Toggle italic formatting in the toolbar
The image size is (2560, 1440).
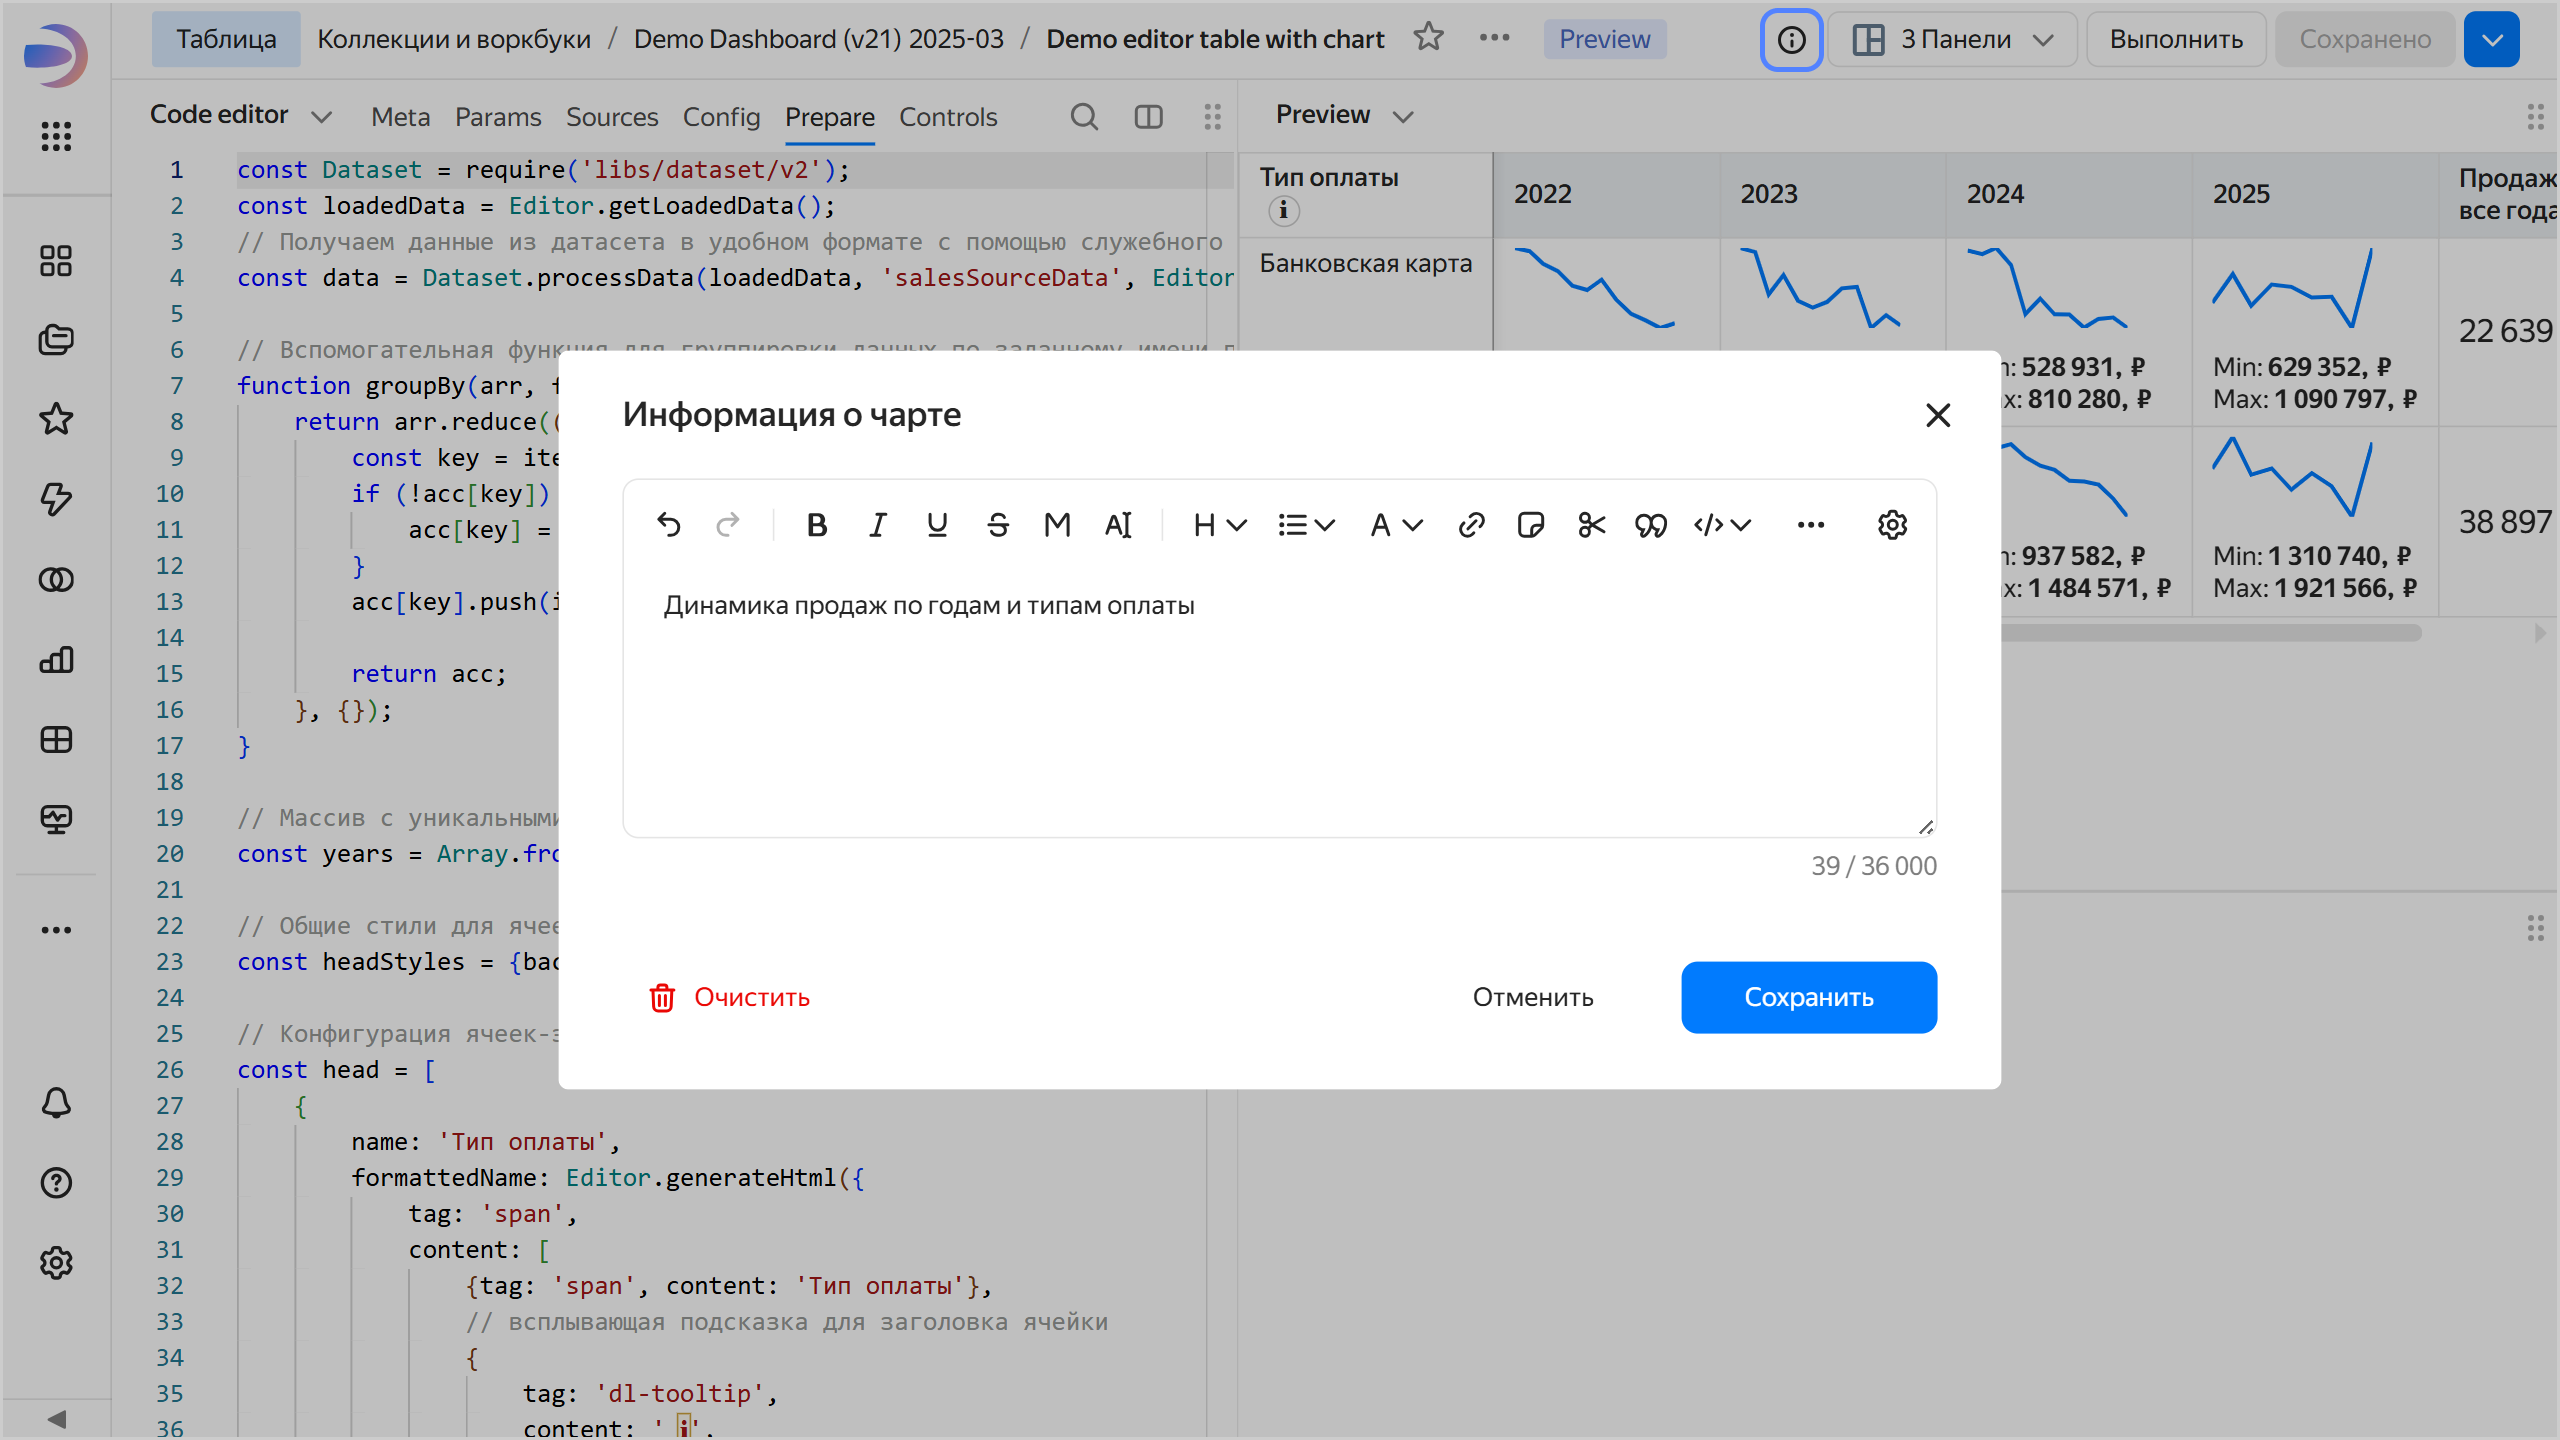tap(877, 525)
